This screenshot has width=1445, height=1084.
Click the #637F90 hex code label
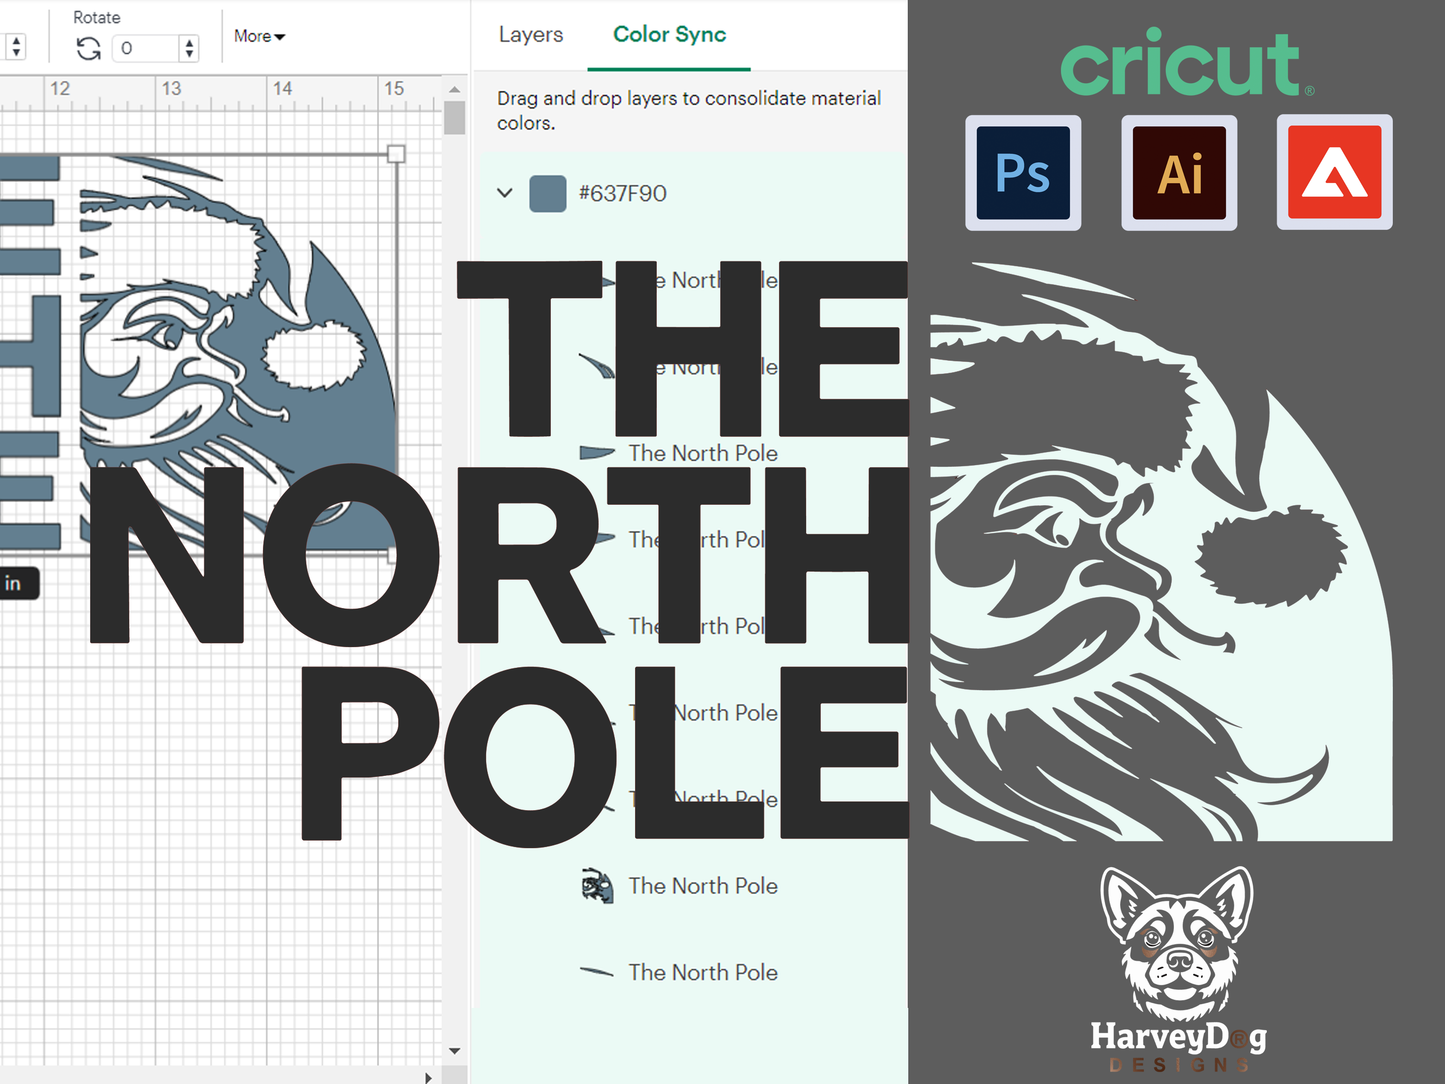click(x=622, y=193)
